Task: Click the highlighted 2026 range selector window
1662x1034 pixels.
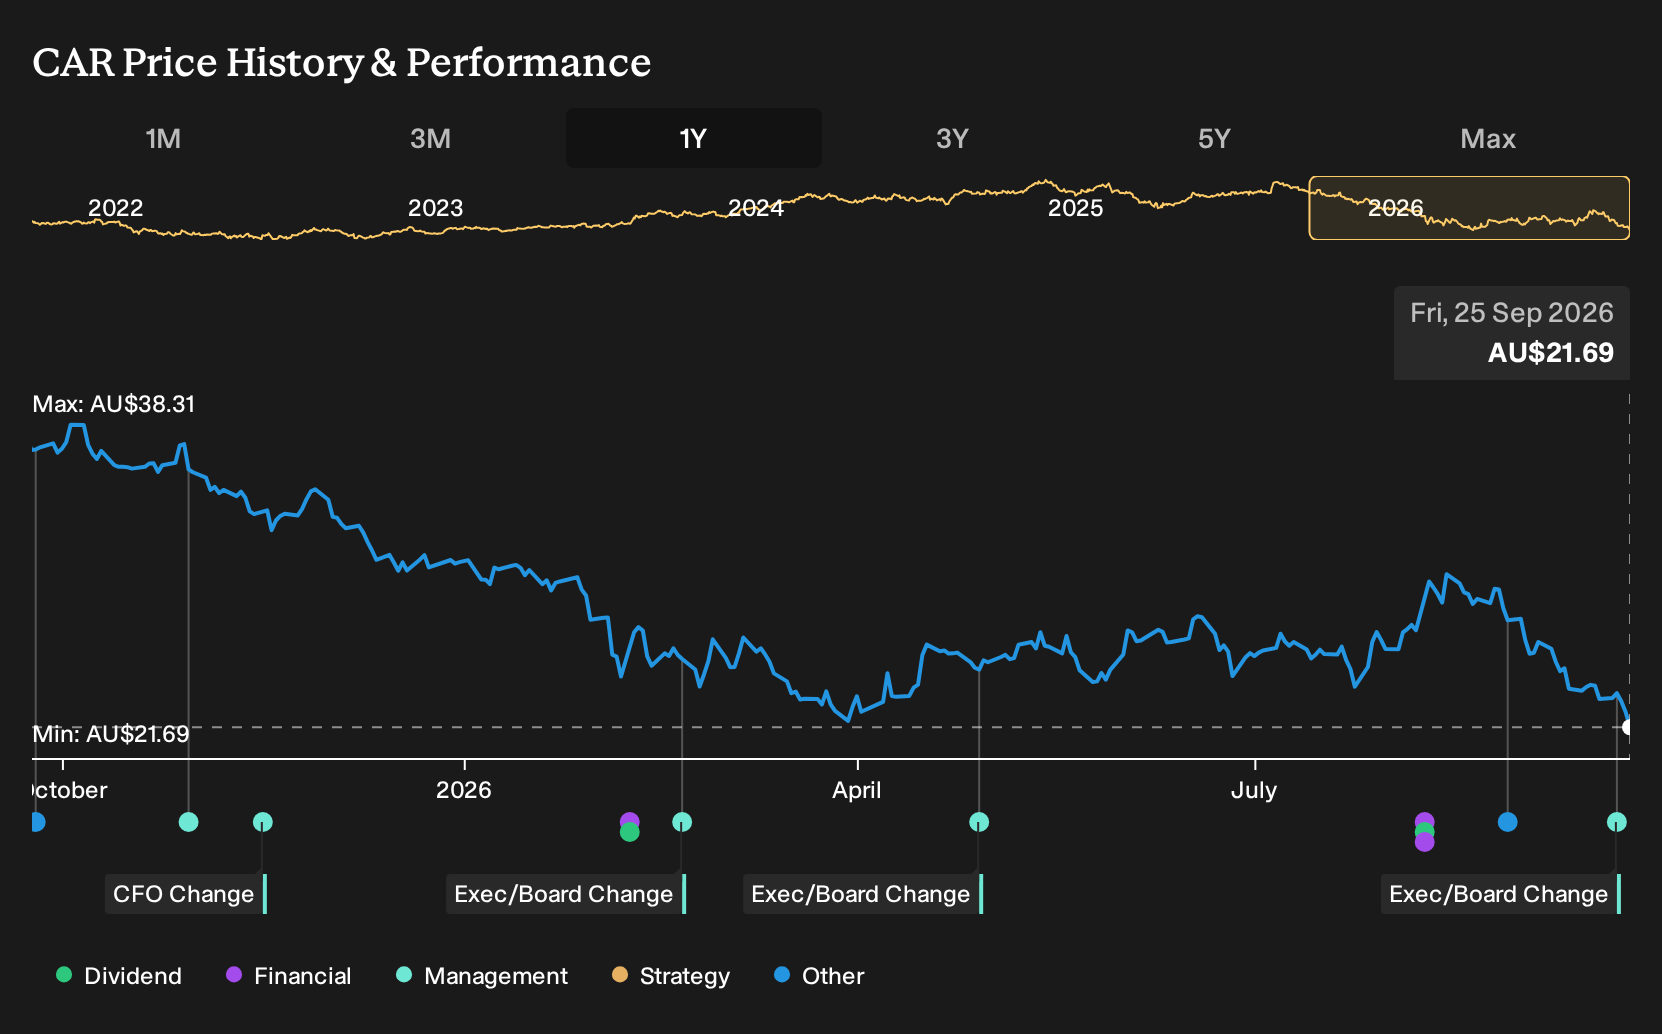Action: click(1469, 208)
